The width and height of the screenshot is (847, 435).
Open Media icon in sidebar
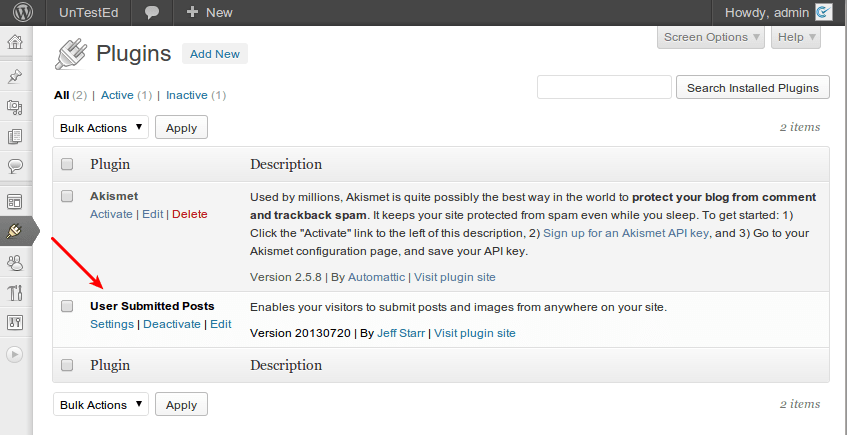(15, 106)
